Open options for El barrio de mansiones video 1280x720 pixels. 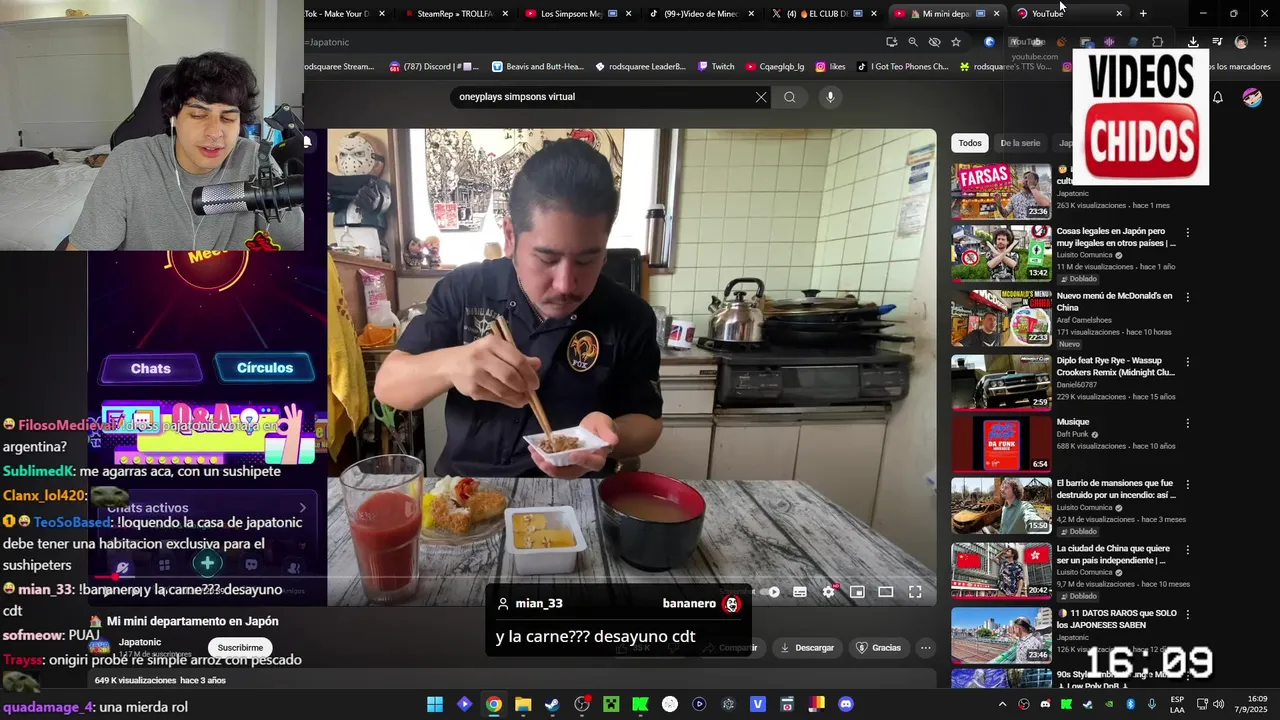tap(1188, 484)
